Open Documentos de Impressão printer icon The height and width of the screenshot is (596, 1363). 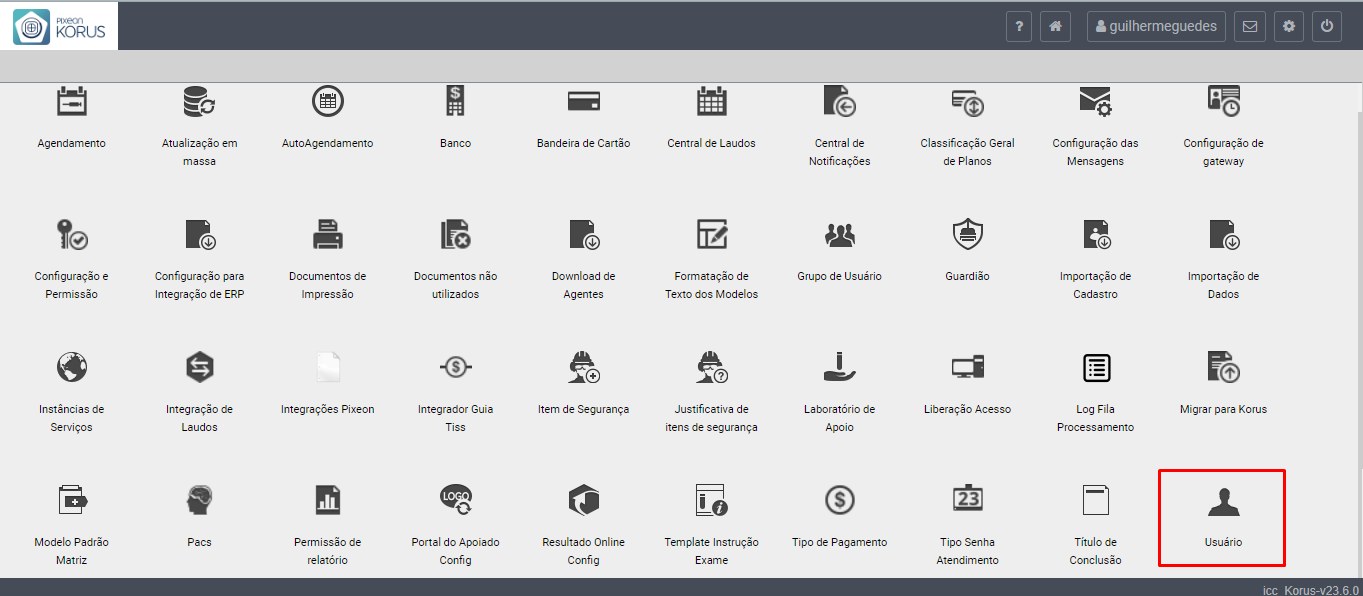(327, 234)
